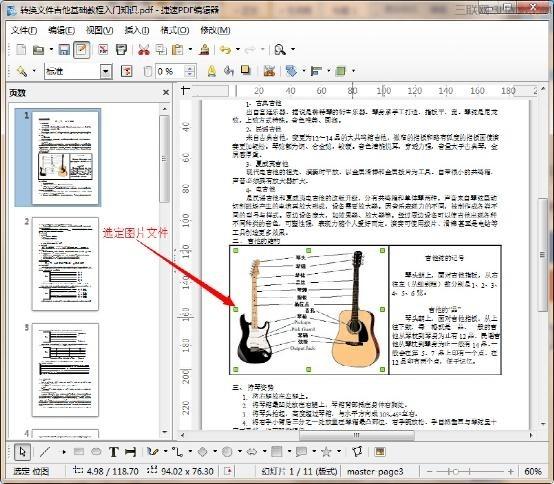
Task: Open the alignment dropdown arrow
Action: (x=329, y=71)
